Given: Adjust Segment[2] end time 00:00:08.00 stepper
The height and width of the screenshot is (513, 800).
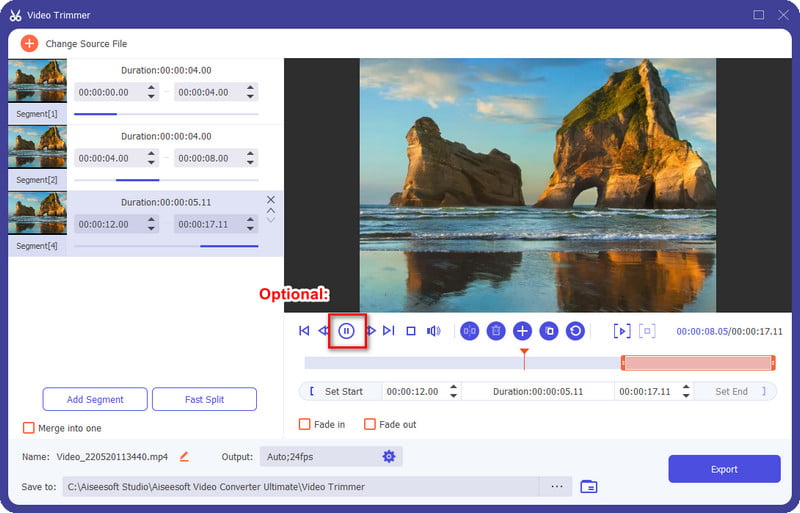Looking at the screenshot, I should pos(250,158).
